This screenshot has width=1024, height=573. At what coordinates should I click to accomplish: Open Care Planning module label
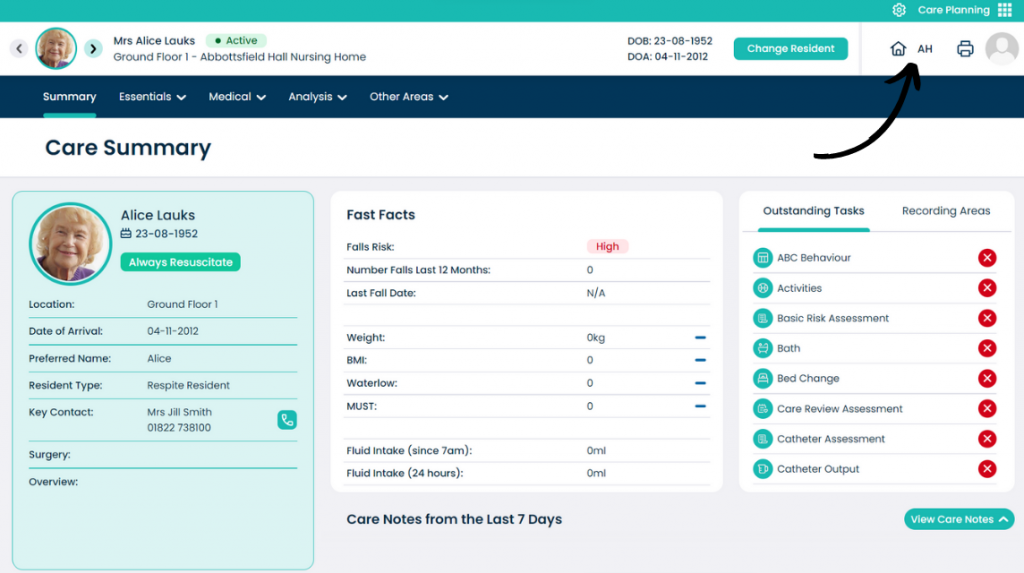click(x=953, y=10)
